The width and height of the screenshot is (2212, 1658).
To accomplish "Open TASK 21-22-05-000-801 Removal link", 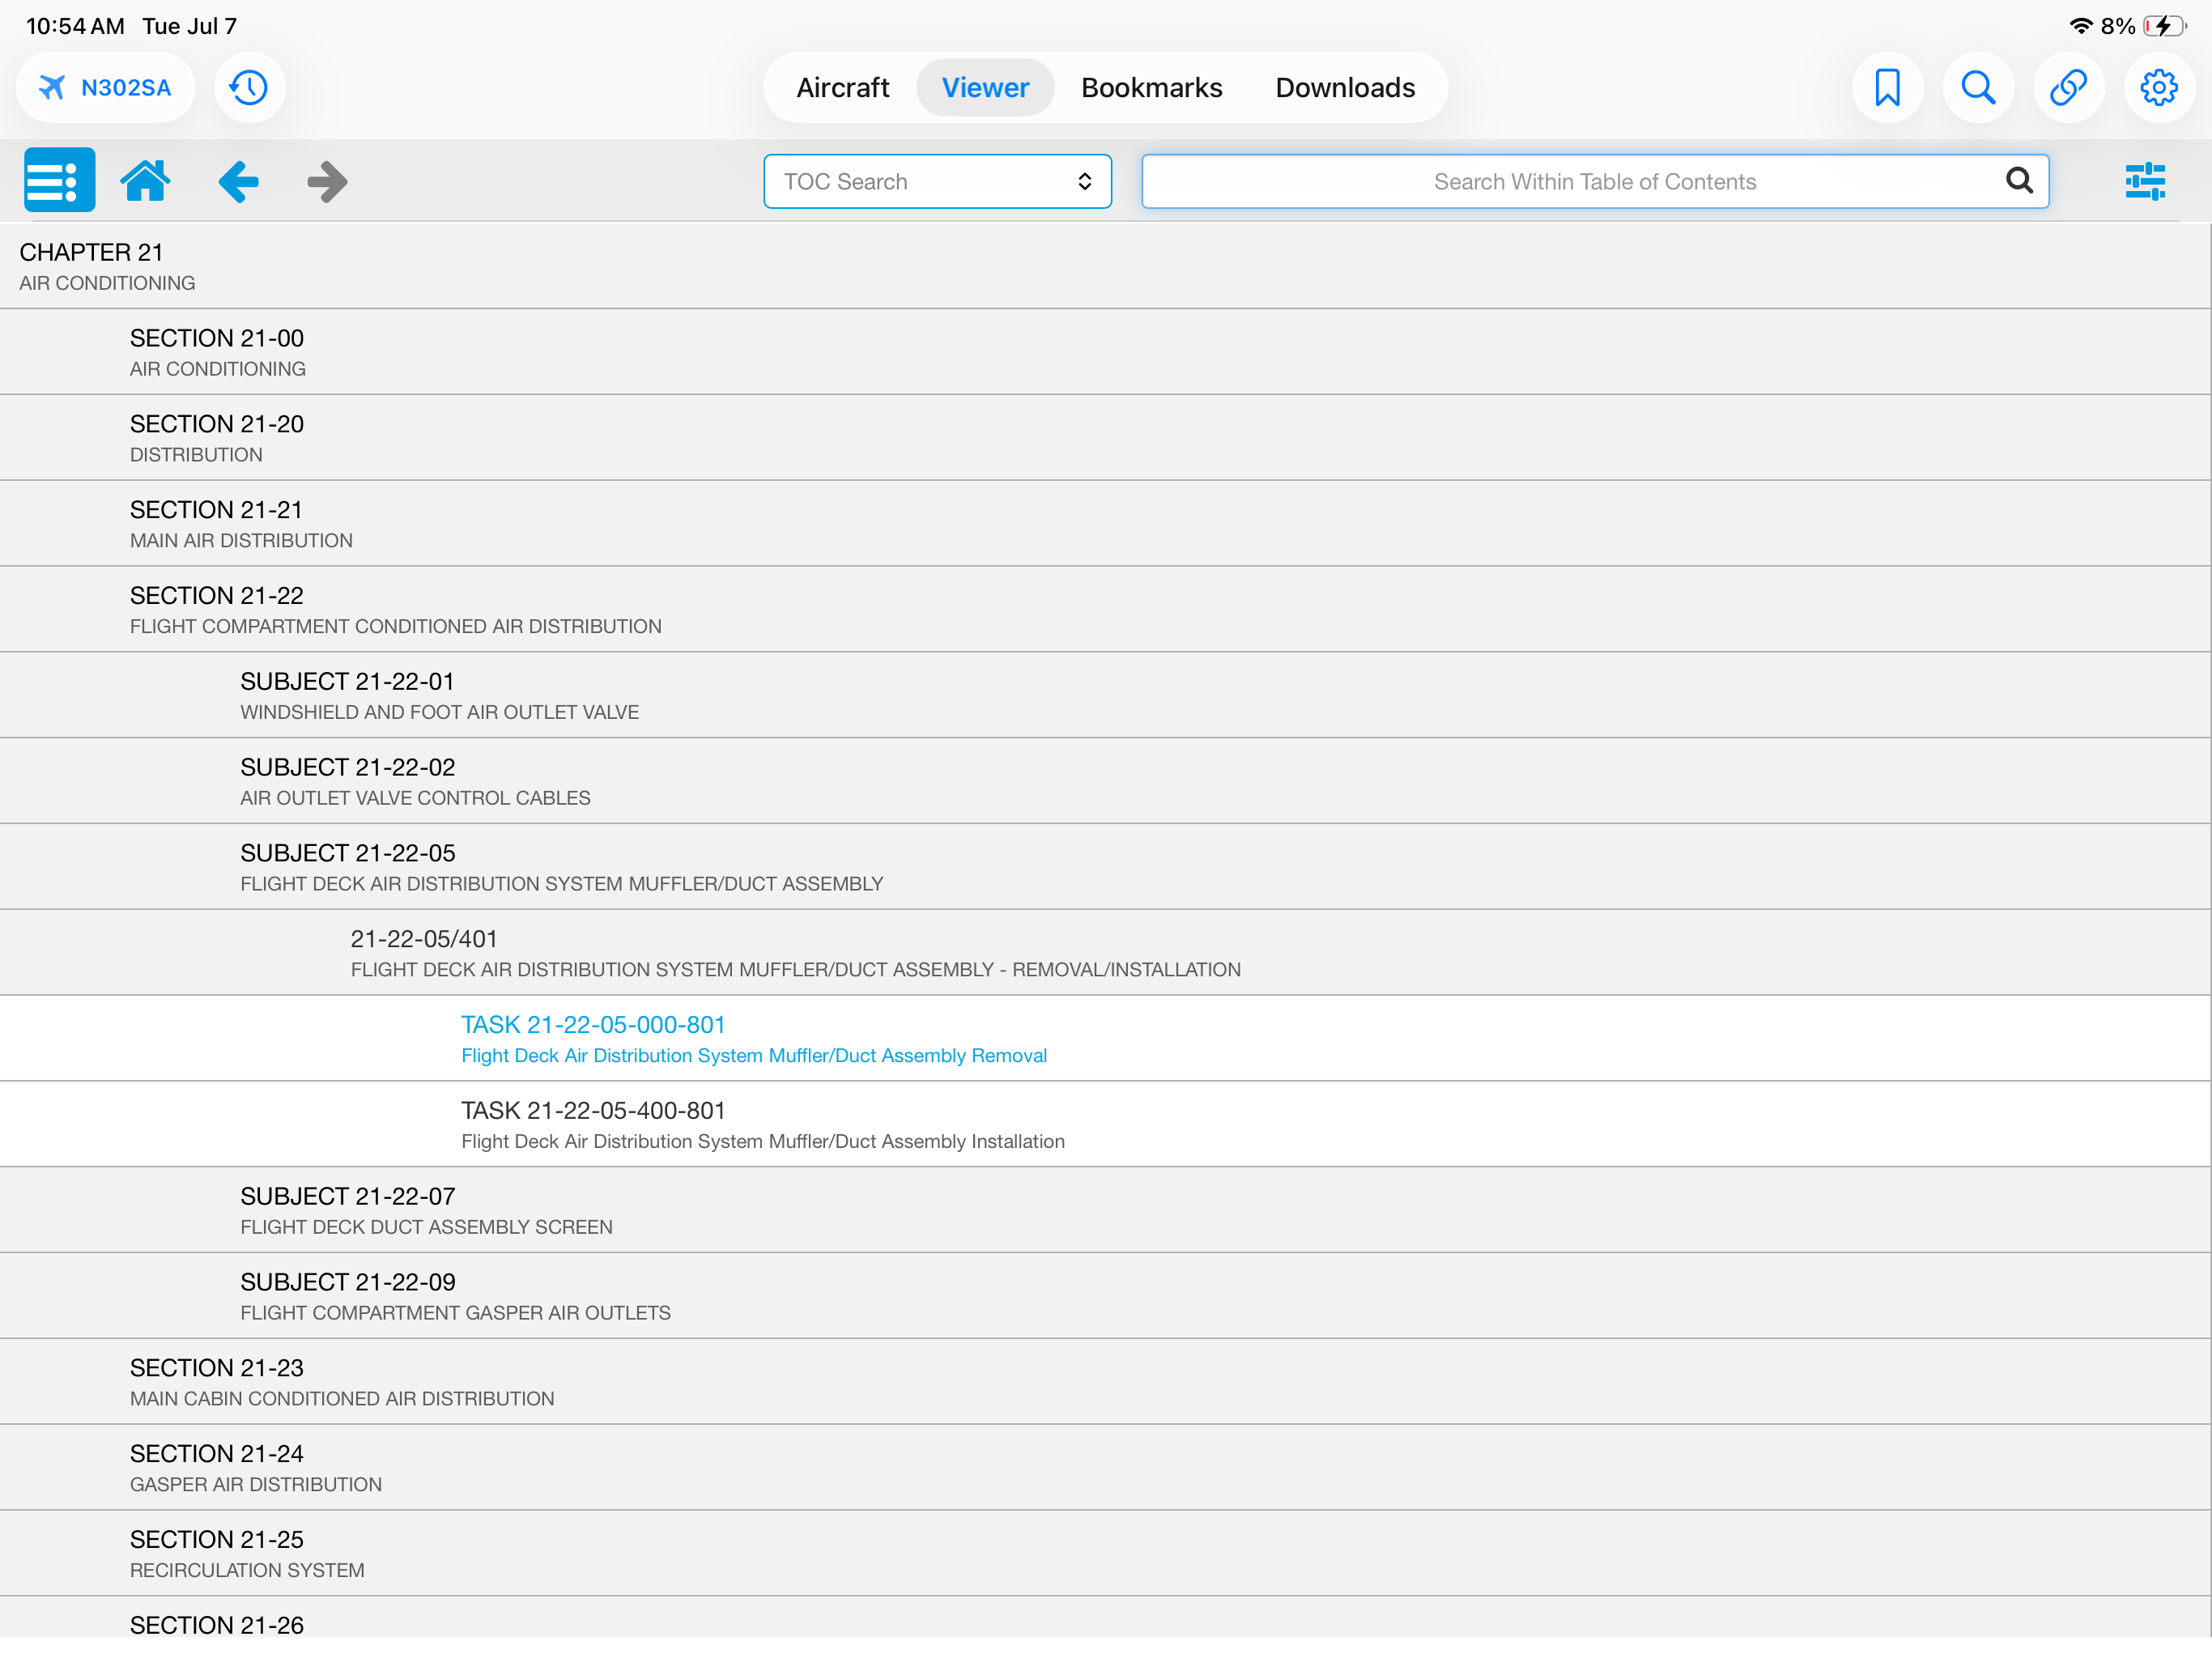I will pyautogui.click(x=1105, y=1039).
